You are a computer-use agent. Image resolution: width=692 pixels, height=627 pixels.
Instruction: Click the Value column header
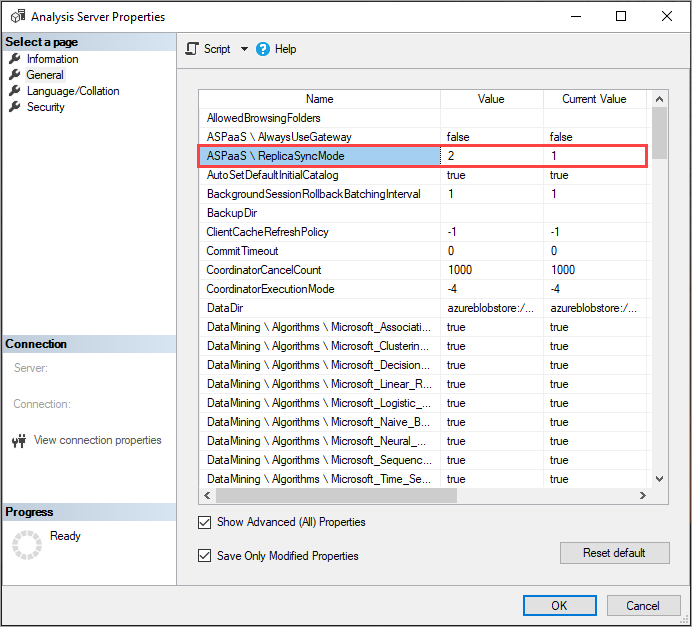491,99
